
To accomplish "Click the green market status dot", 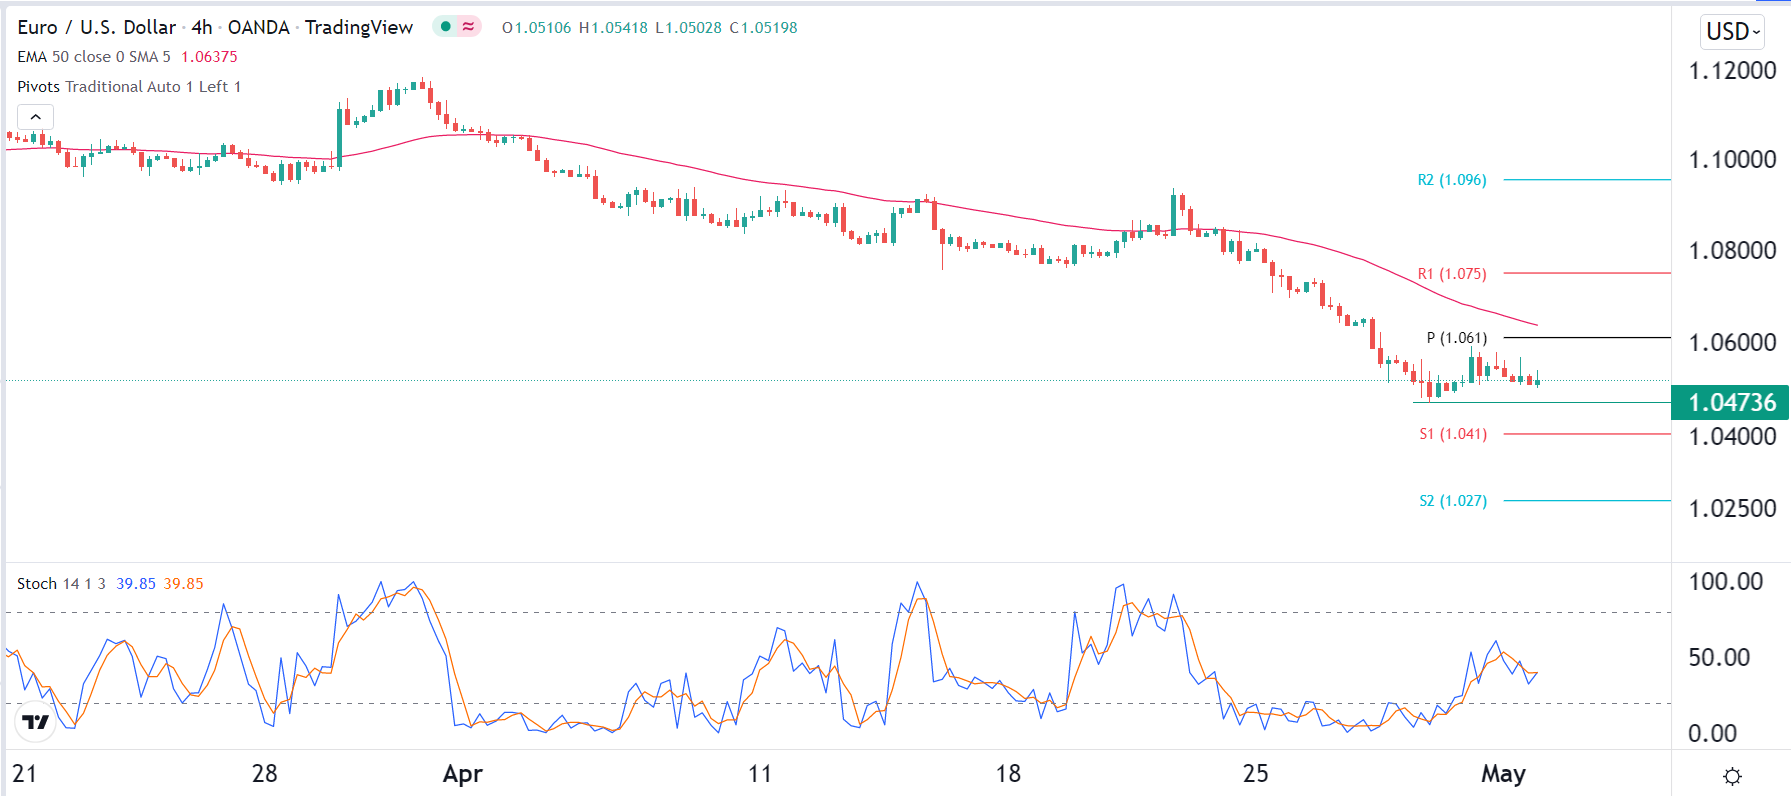I will click(446, 27).
